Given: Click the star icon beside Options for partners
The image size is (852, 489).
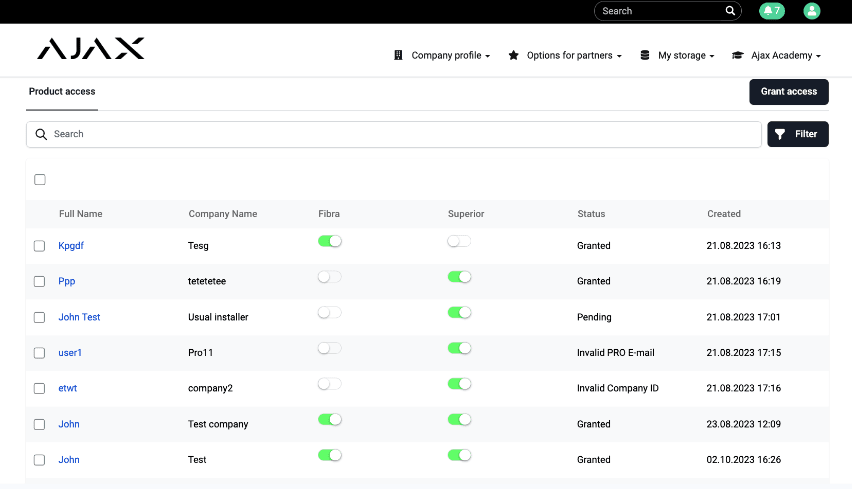Looking at the screenshot, I should coord(513,56).
